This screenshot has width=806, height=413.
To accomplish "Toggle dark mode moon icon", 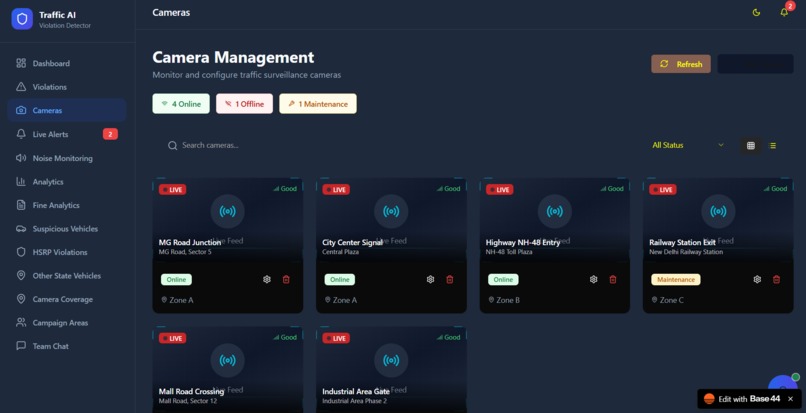I will (756, 12).
